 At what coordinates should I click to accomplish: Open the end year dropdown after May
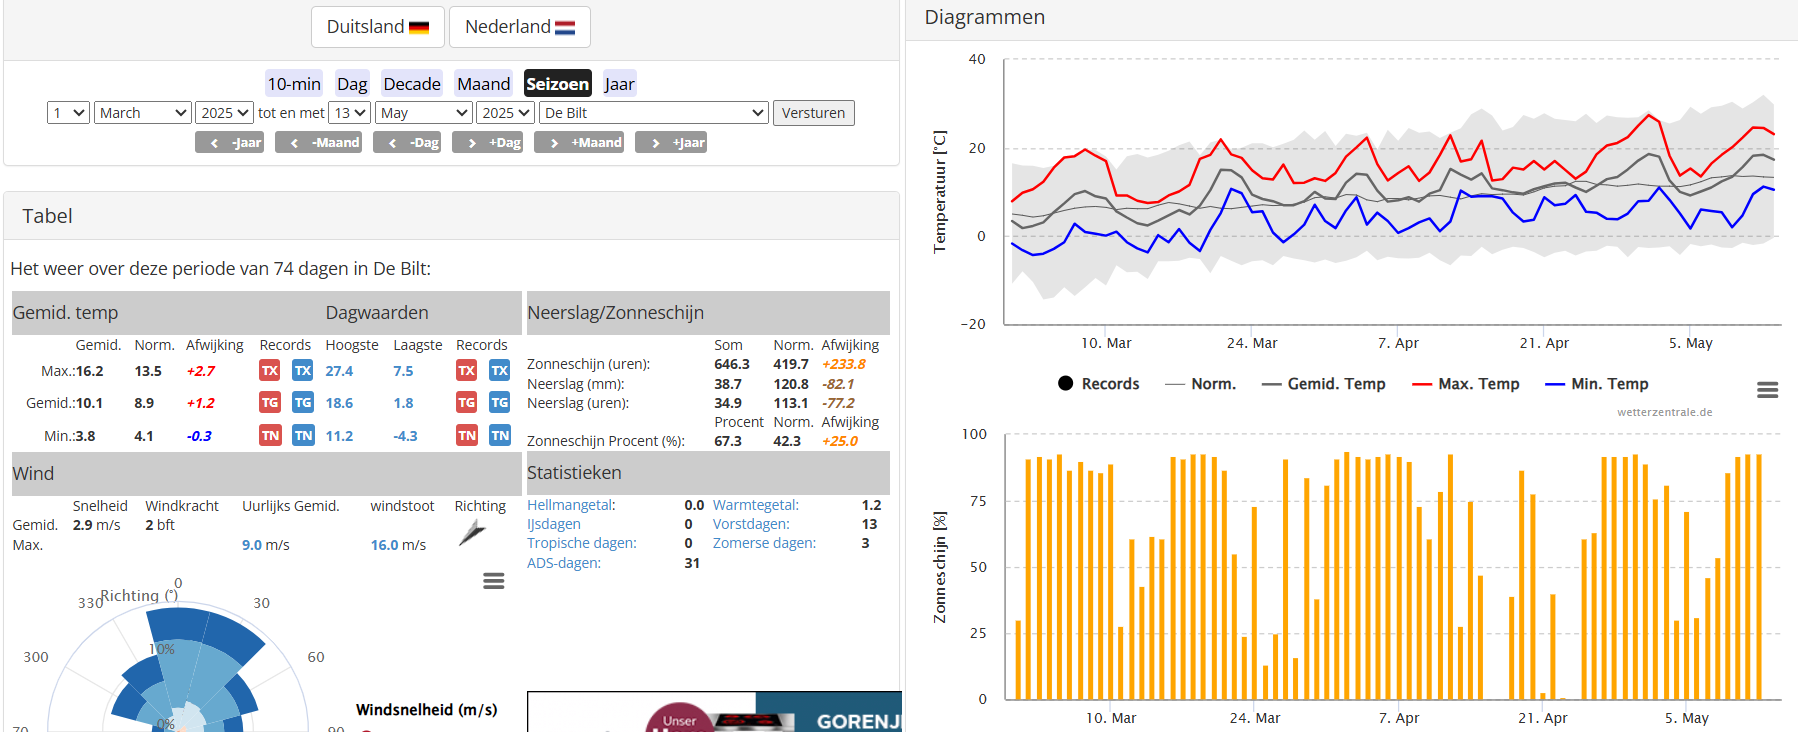pos(505,113)
